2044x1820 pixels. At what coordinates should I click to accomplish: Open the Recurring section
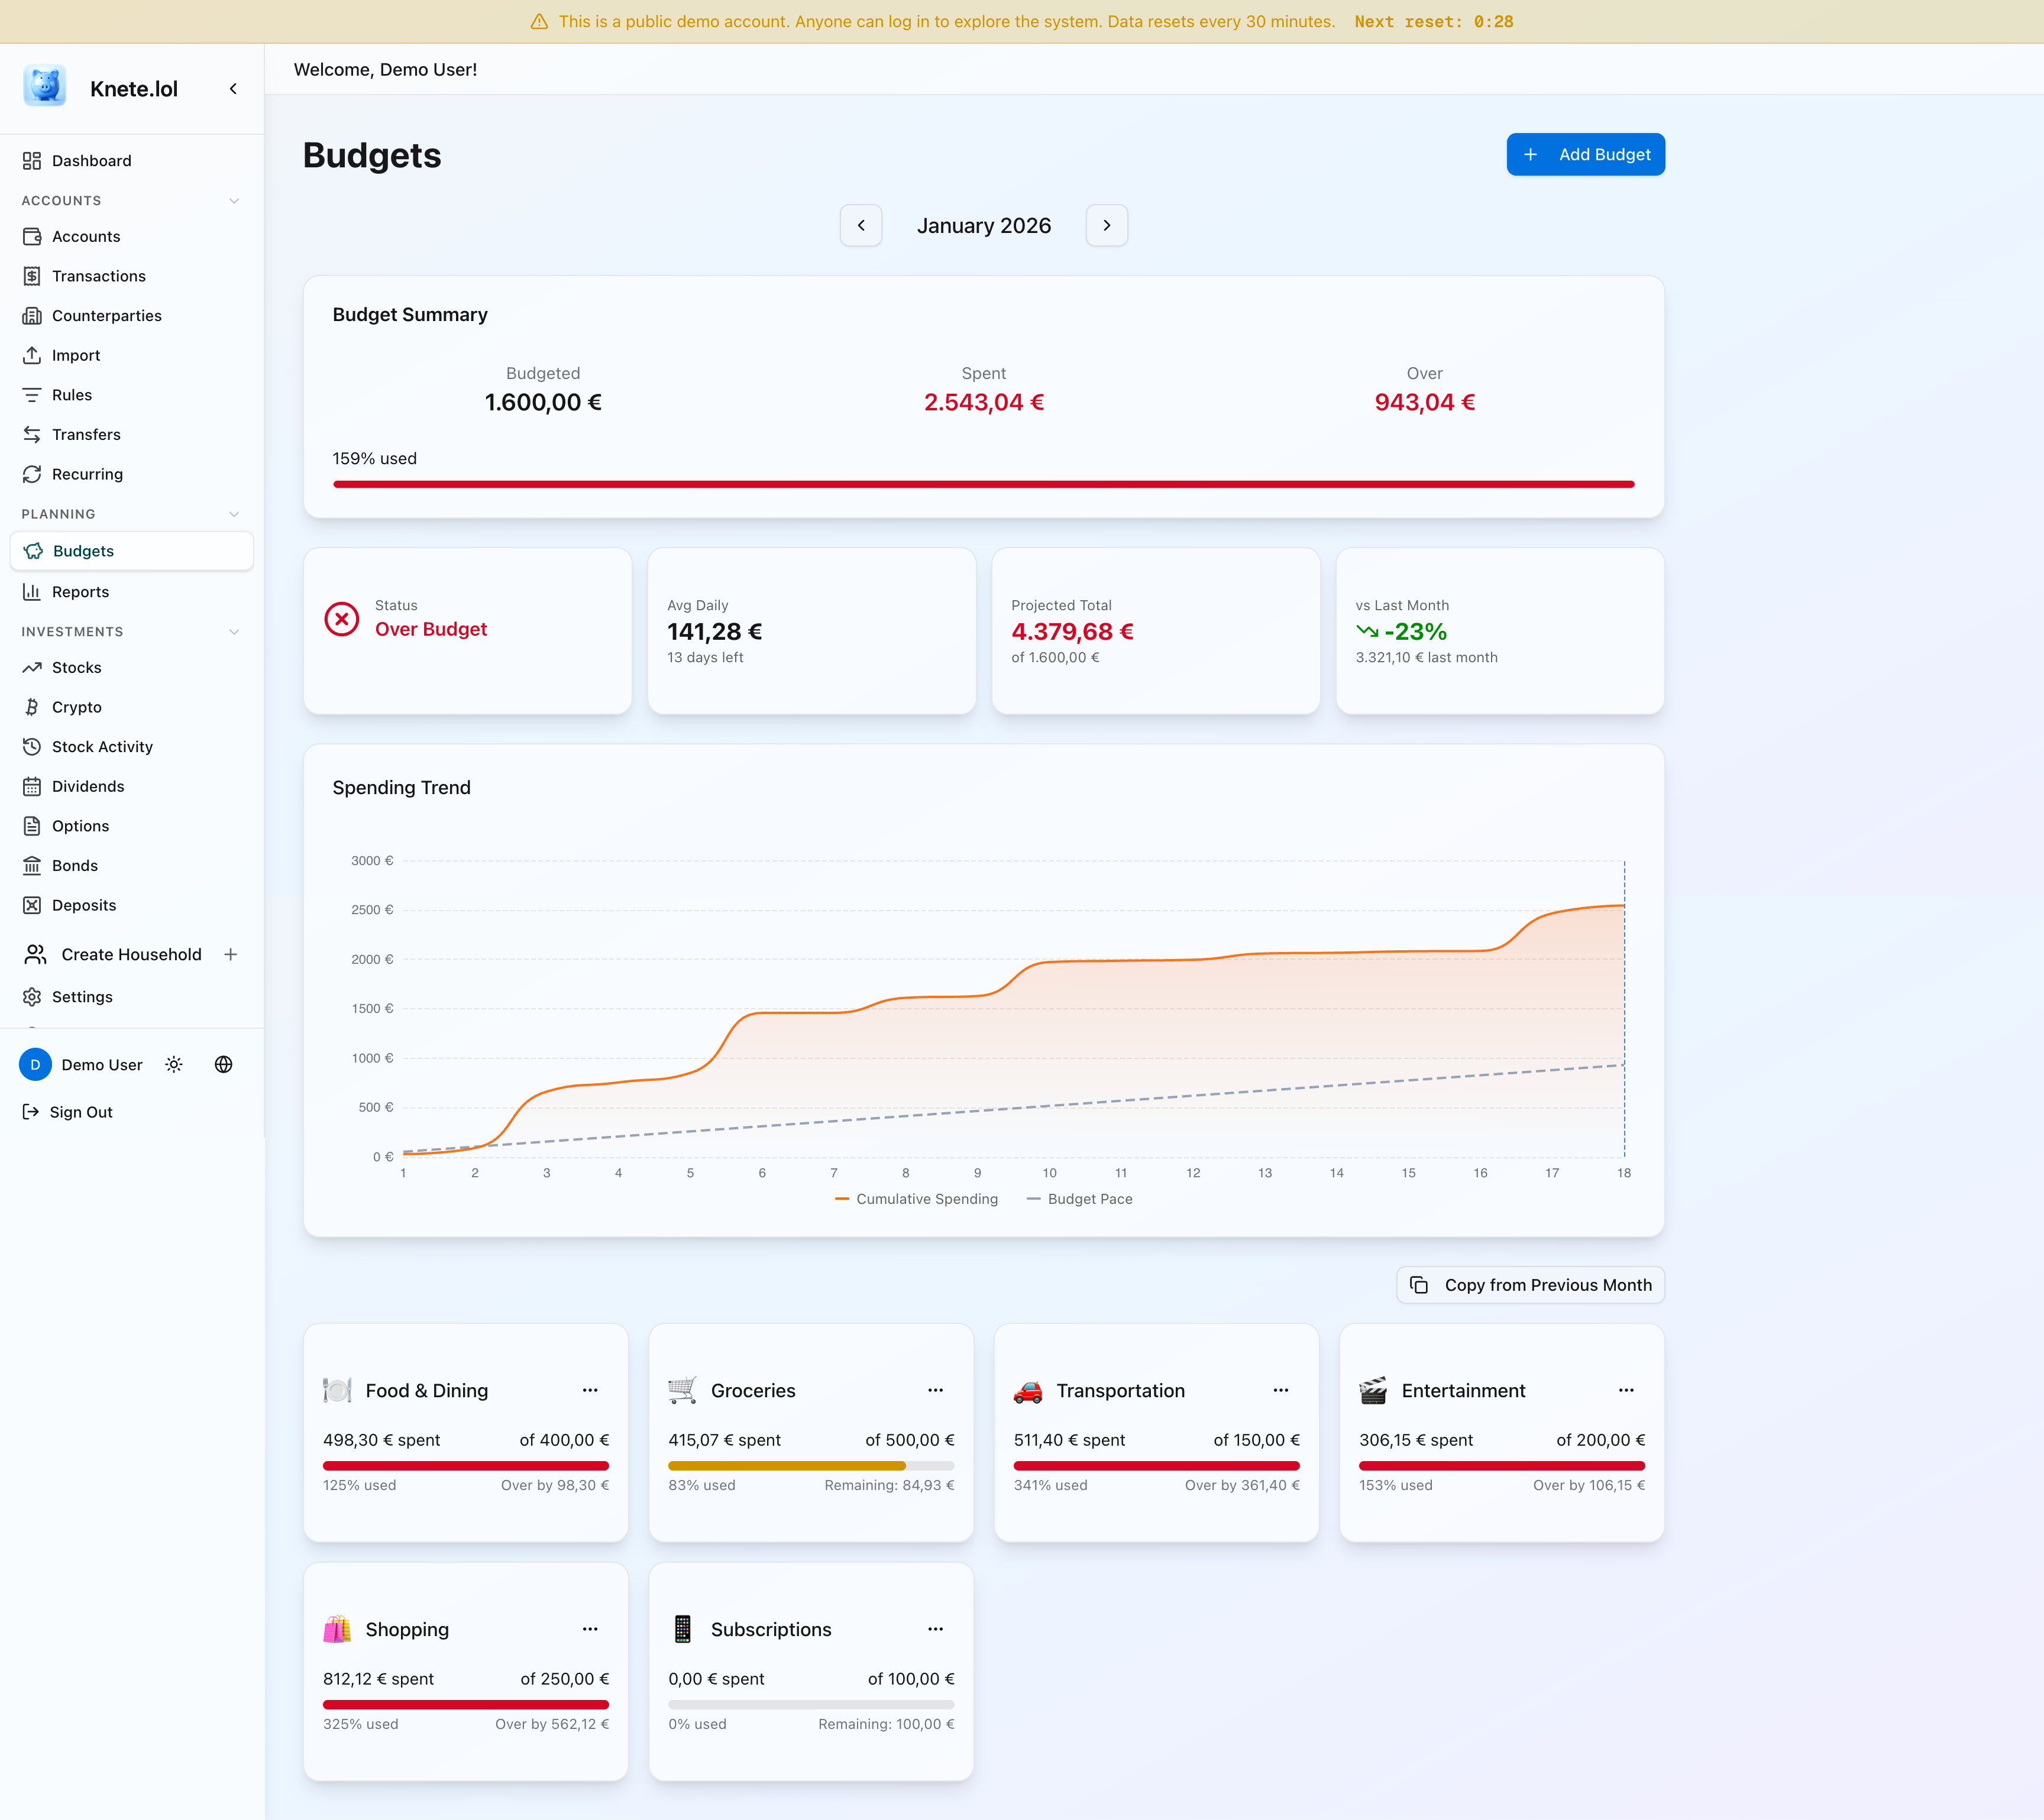(86, 474)
